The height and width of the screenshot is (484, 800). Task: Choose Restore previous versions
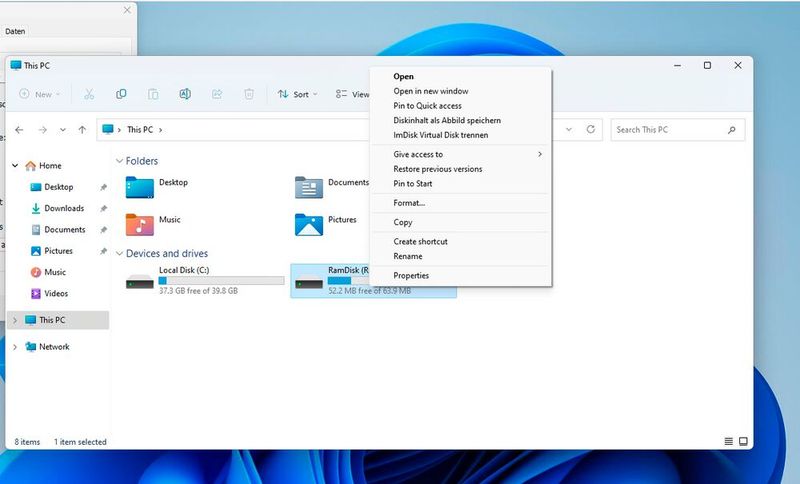(438, 169)
